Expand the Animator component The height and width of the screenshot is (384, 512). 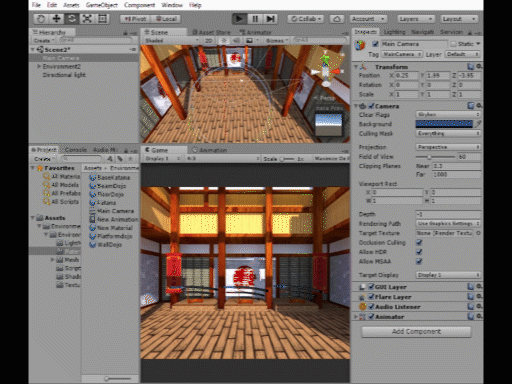coord(356,316)
